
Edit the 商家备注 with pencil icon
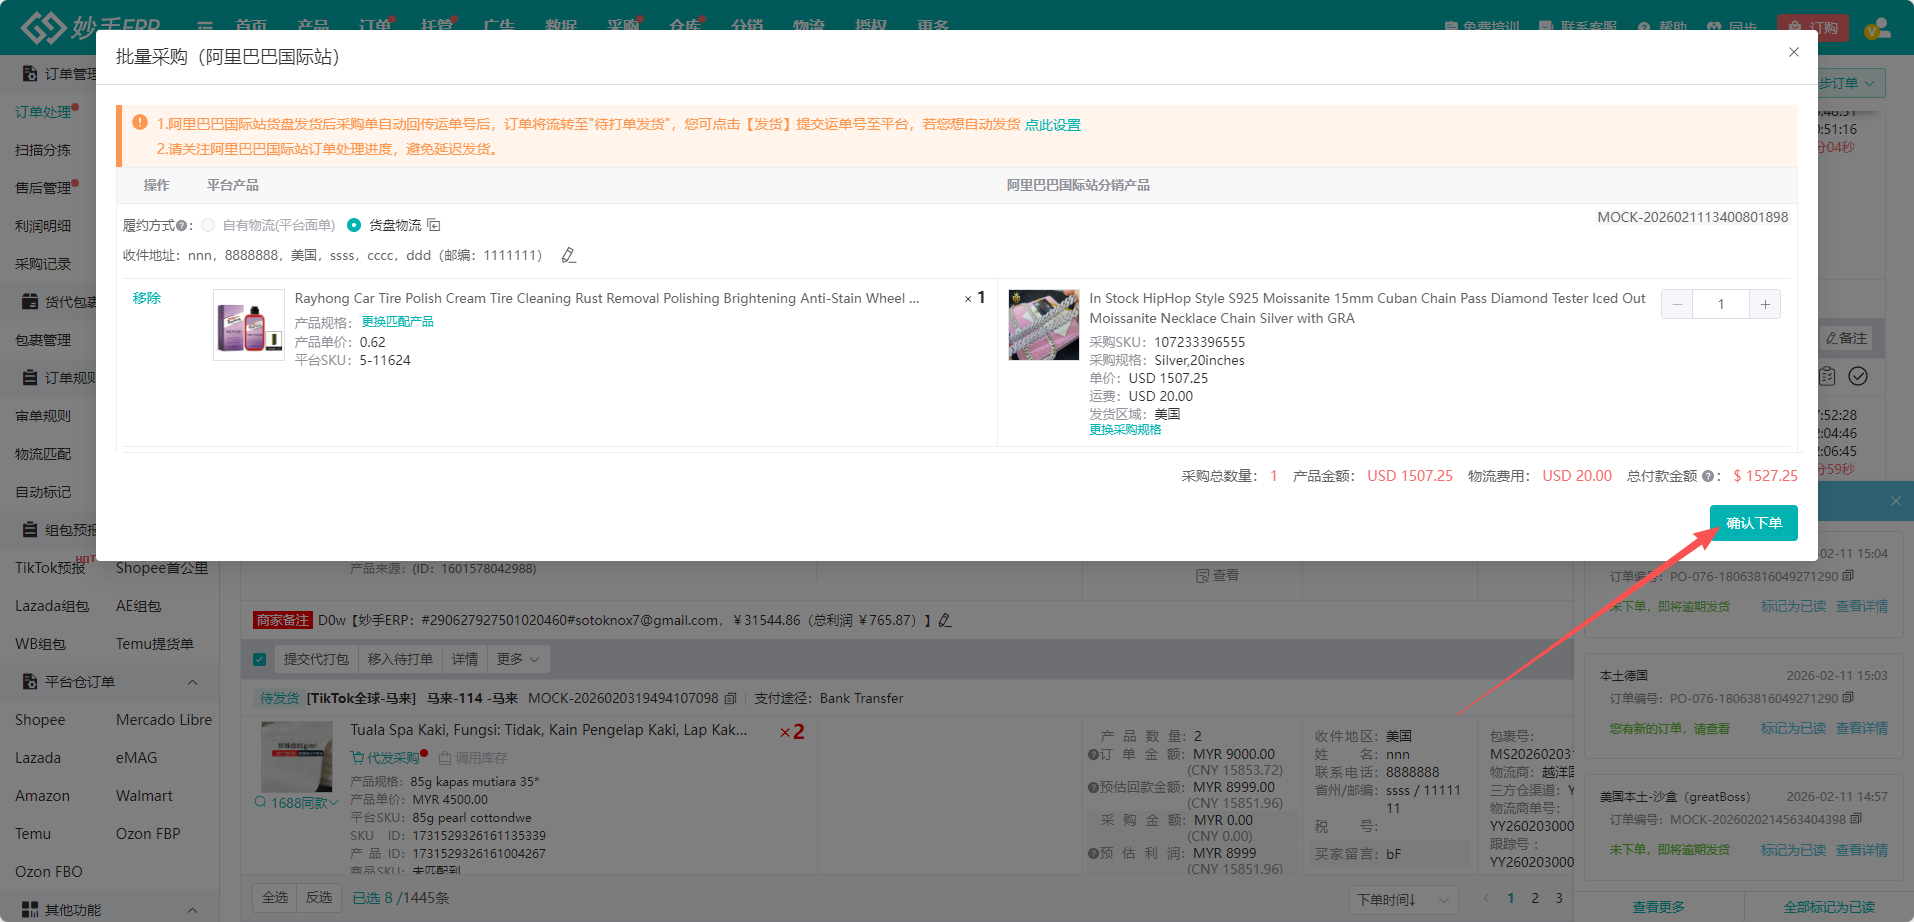(x=945, y=620)
